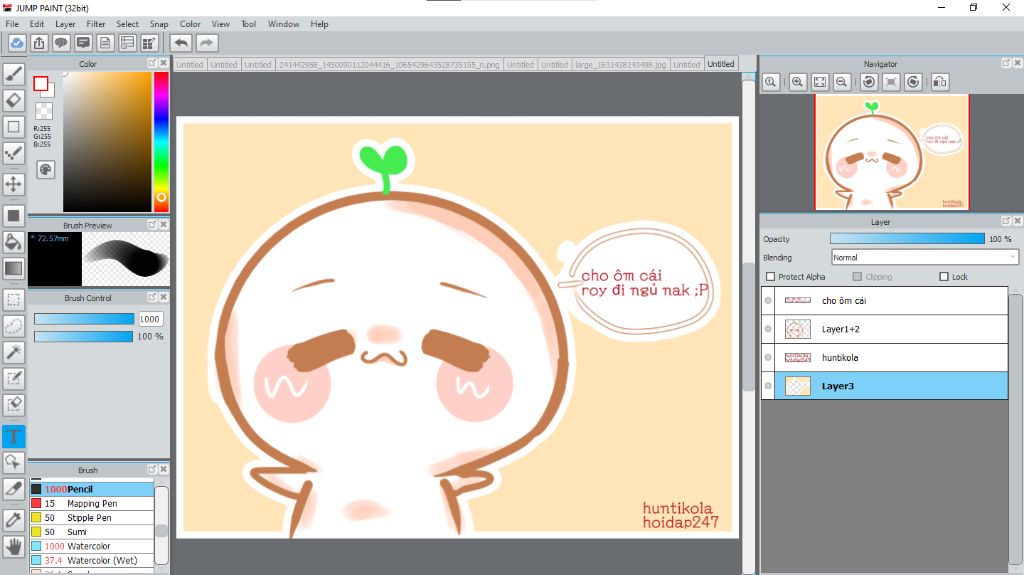Select the Mapping Pen brush
The image size is (1024, 575).
[x=91, y=503]
